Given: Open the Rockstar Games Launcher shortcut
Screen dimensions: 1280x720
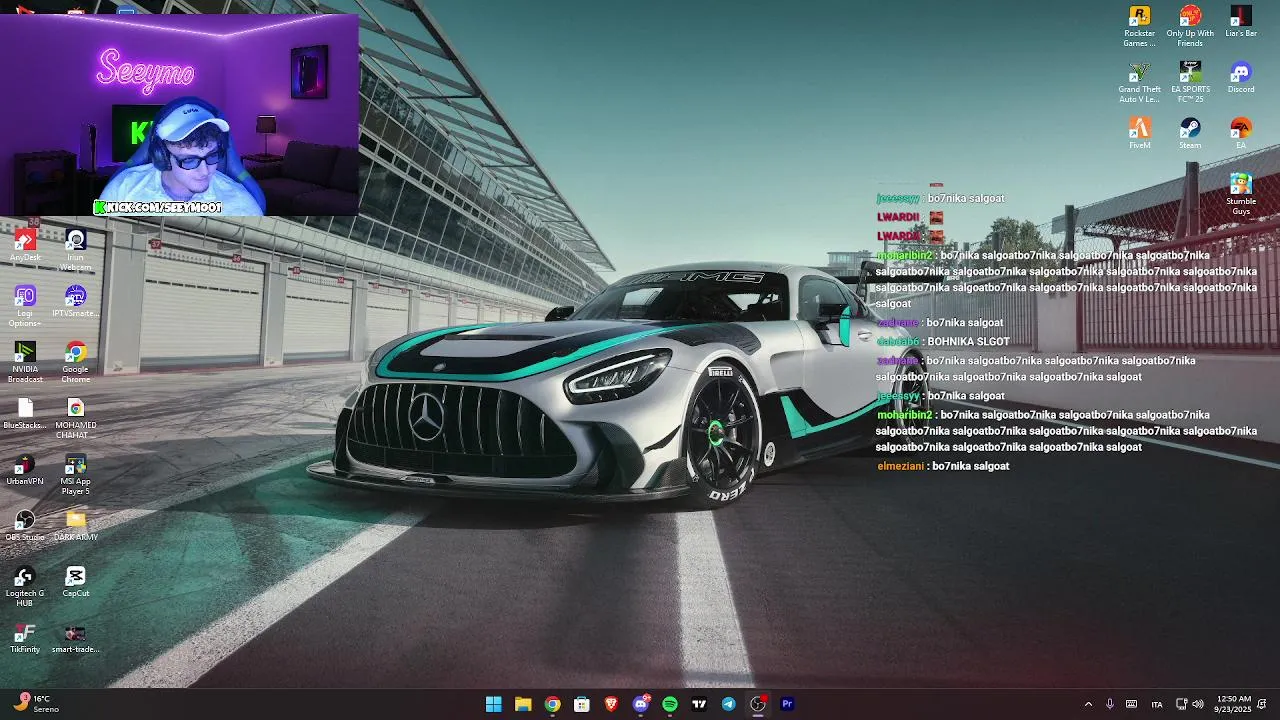Looking at the screenshot, I should click(x=1139, y=26).
